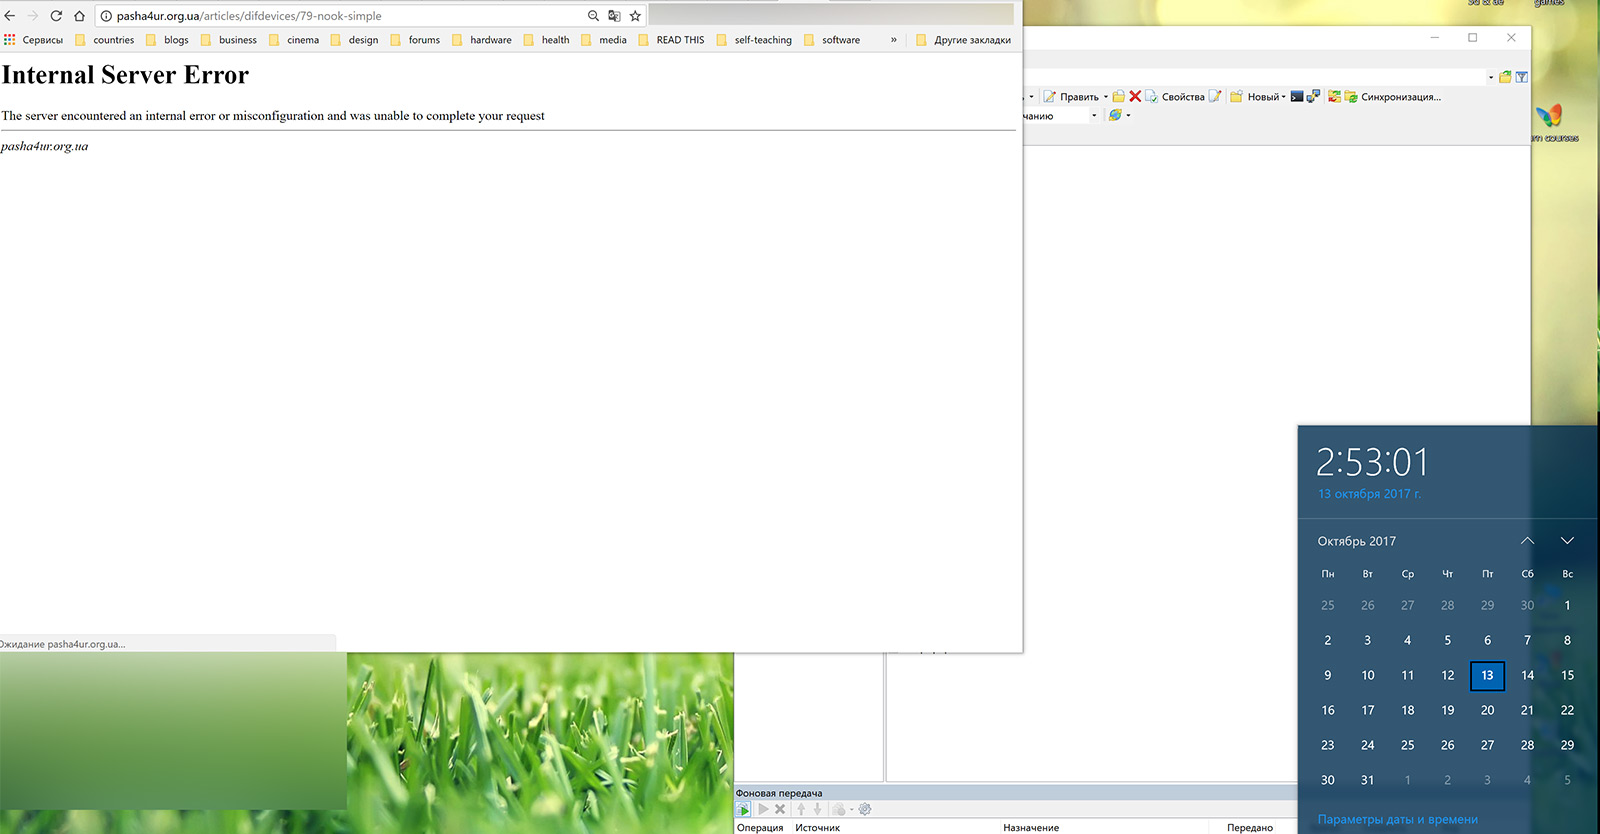Reload the Internal Server Error page
Viewport: 1600px width, 834px height.
(x=56, y=16)
